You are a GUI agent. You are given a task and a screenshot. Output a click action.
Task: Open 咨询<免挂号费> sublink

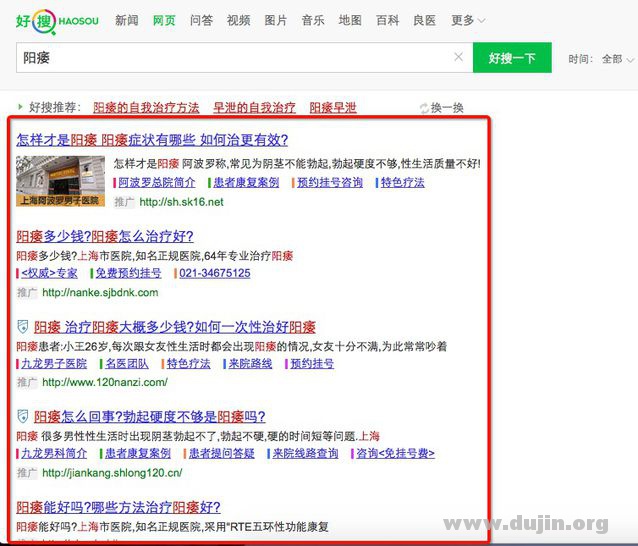pyautogui.click(x=395, y=453)
